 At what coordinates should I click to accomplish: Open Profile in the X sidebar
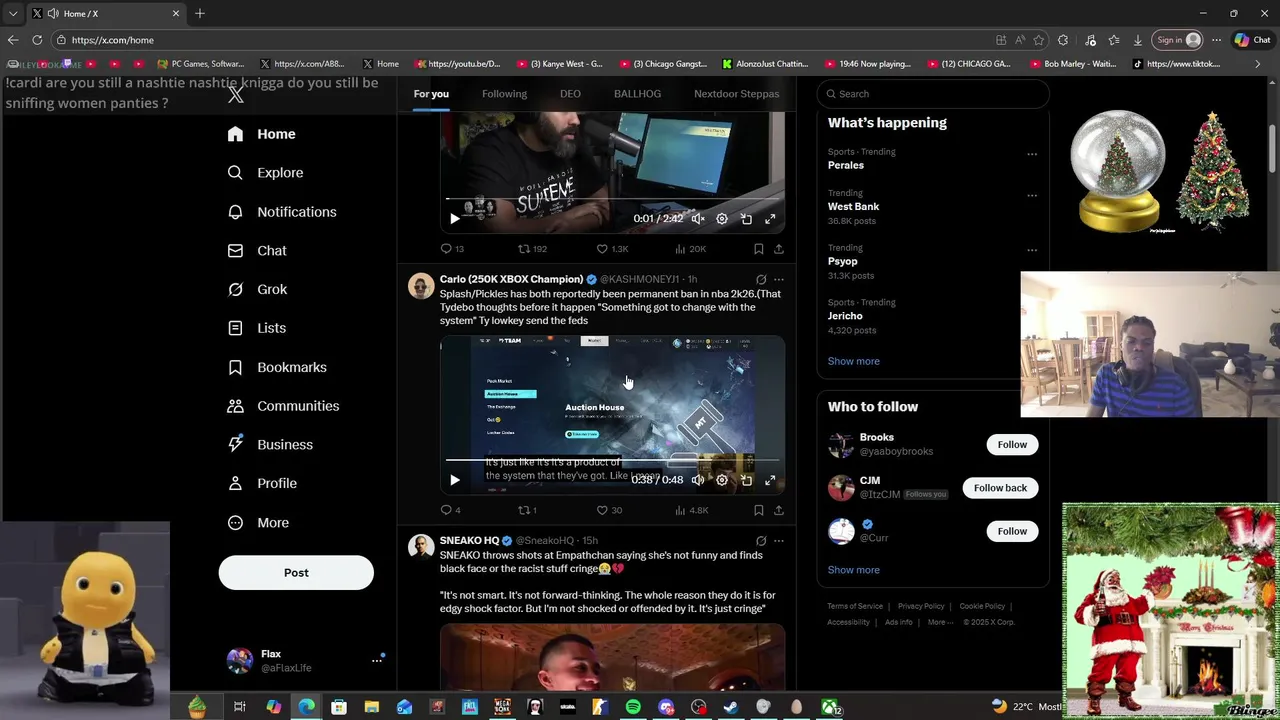click(x=262, y=483)
